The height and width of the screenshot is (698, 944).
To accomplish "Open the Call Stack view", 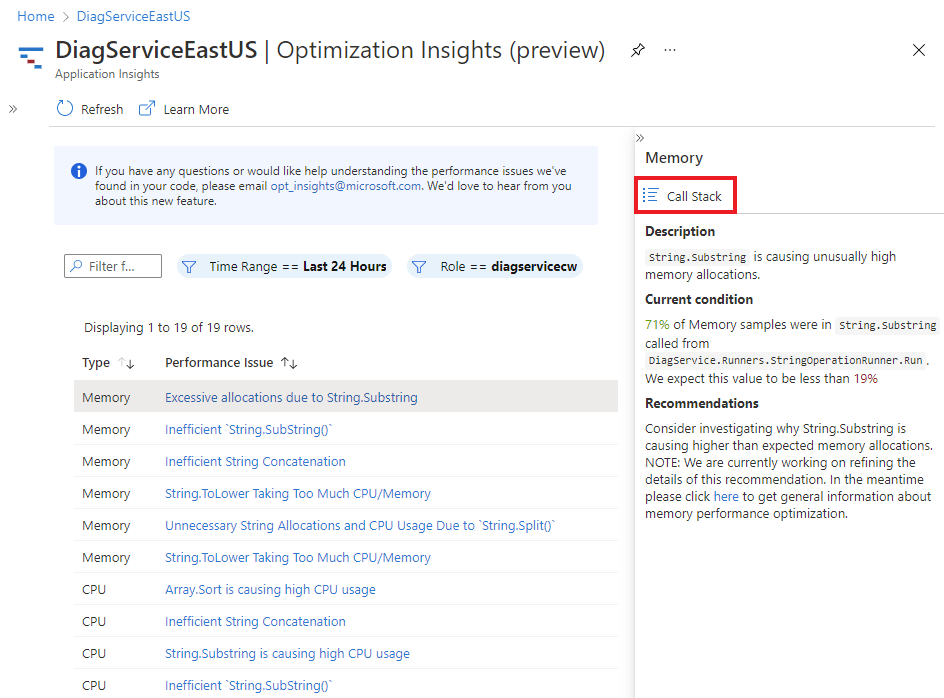I will coord(685,196).
